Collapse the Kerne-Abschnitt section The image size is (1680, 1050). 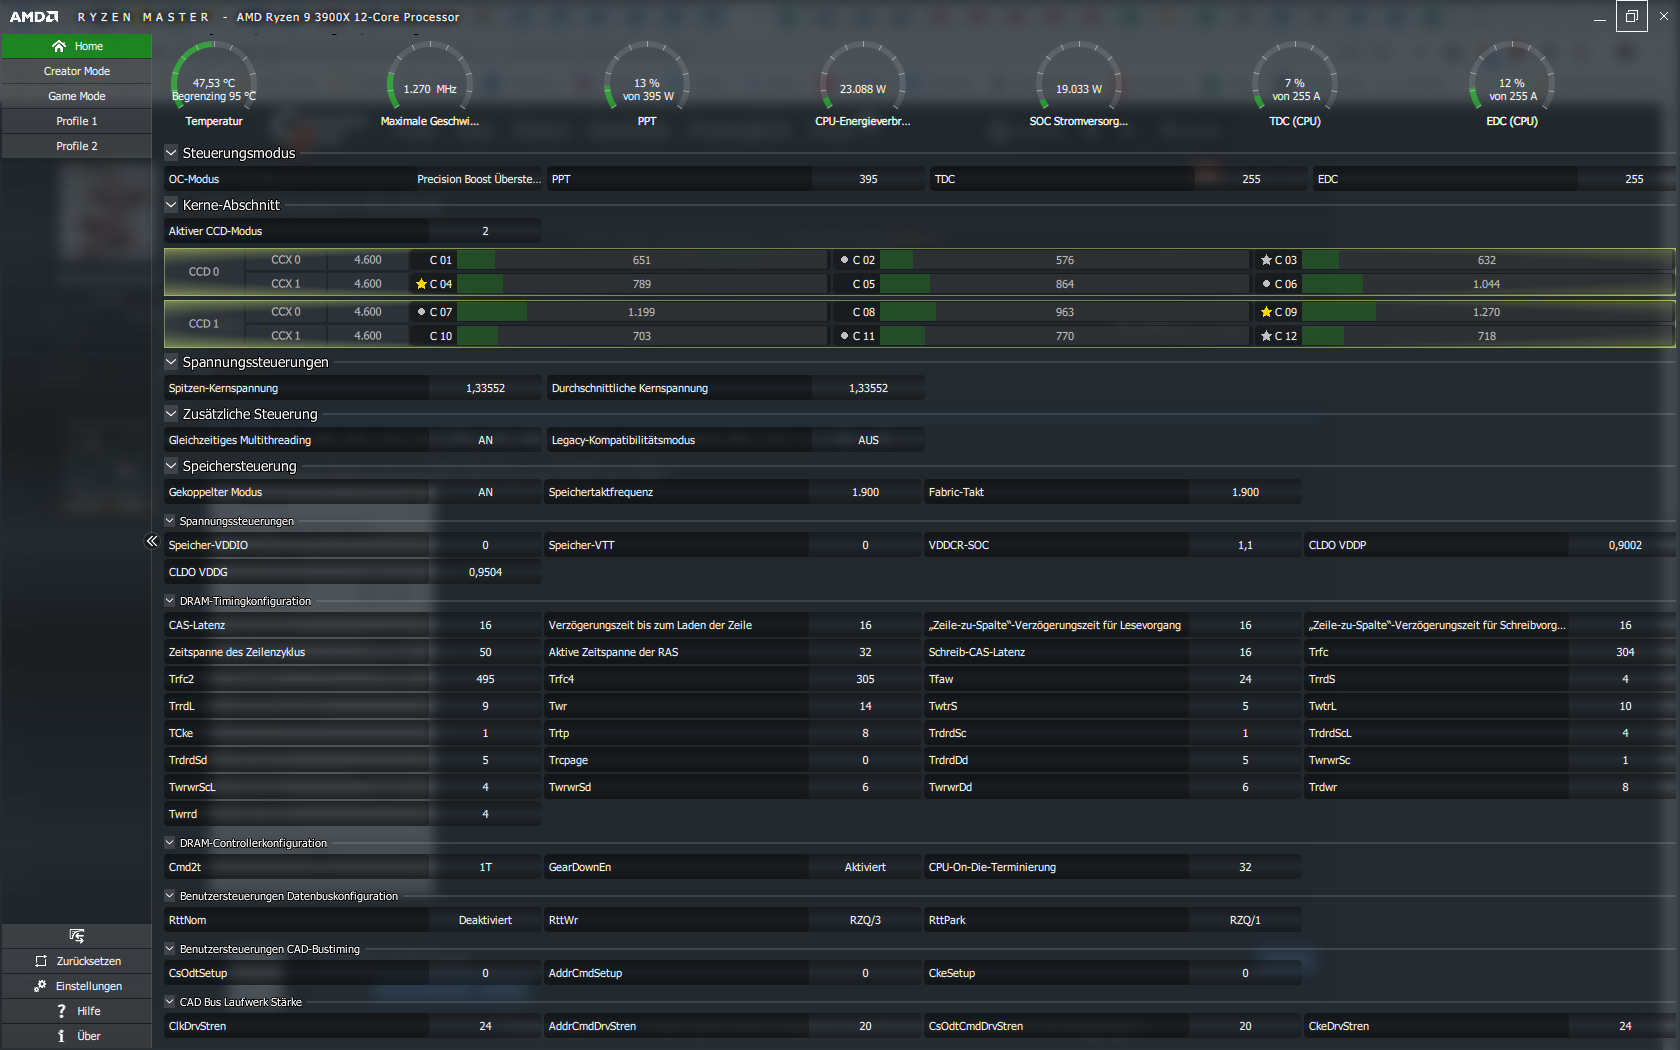click(x=171, y=205)
